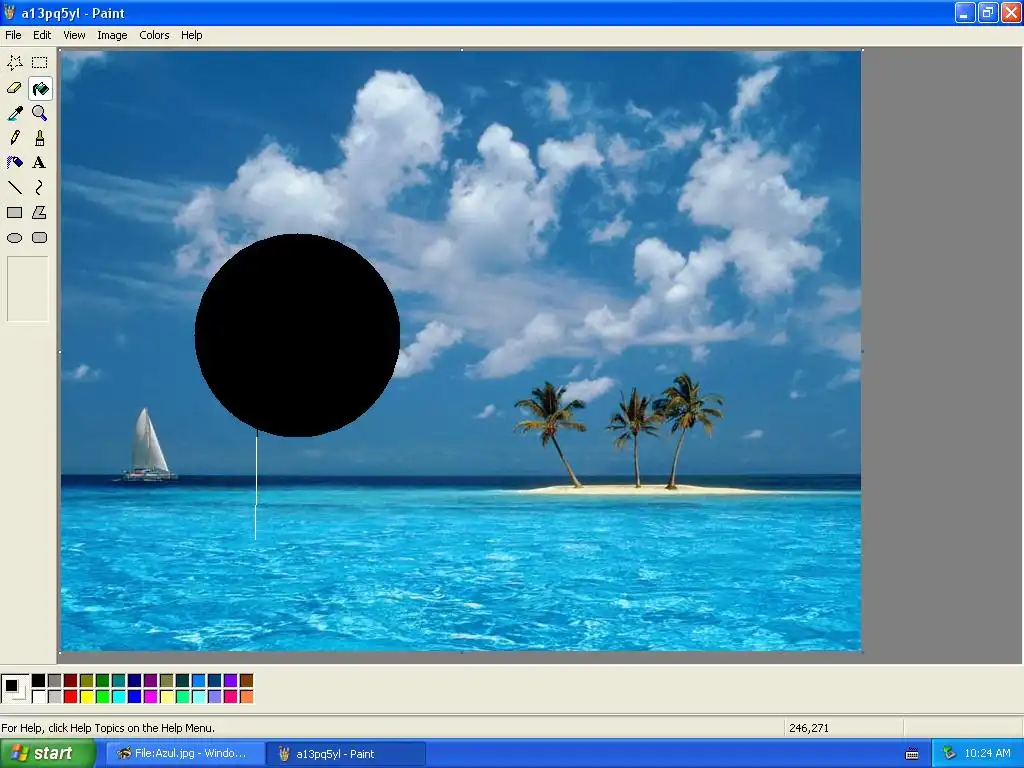The width and height of the screenshot is (1024, 768).
Task: Pick the pure blue swatch
Action: pos(135,697)
